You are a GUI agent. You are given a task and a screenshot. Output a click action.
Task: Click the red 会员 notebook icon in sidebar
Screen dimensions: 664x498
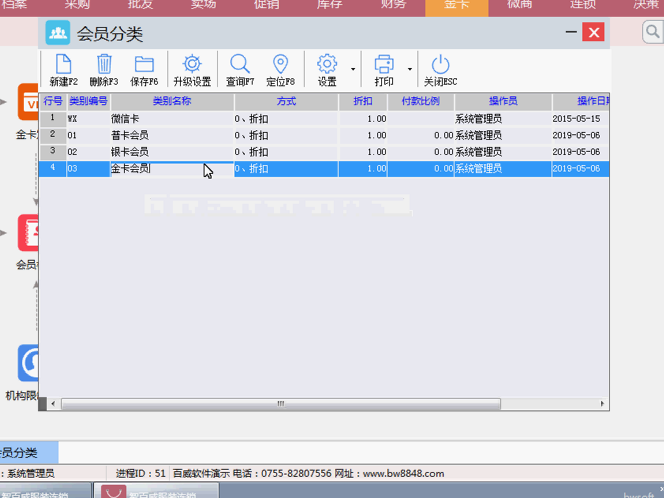[x=28, y=233]
